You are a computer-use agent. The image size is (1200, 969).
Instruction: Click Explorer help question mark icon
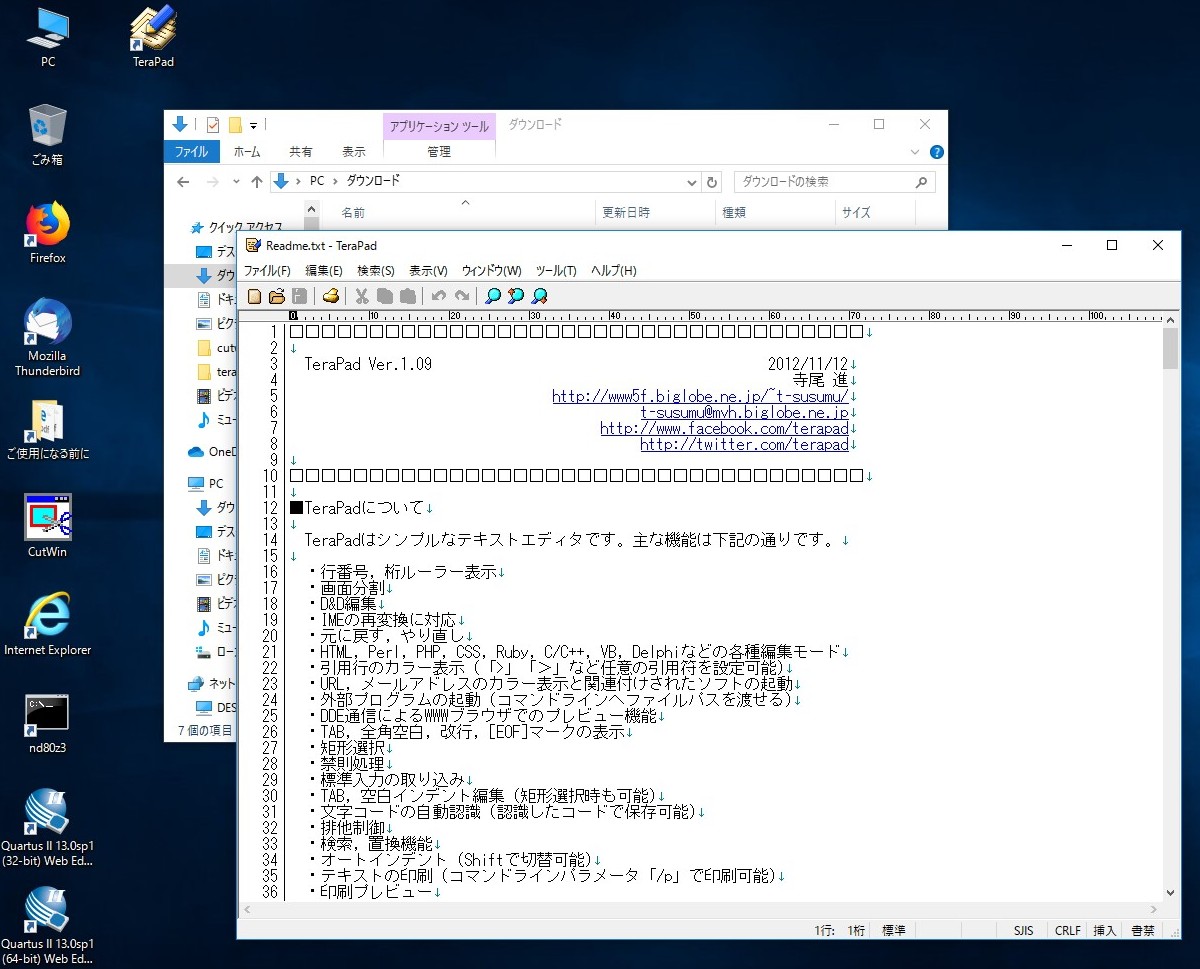tap(937, 152)
